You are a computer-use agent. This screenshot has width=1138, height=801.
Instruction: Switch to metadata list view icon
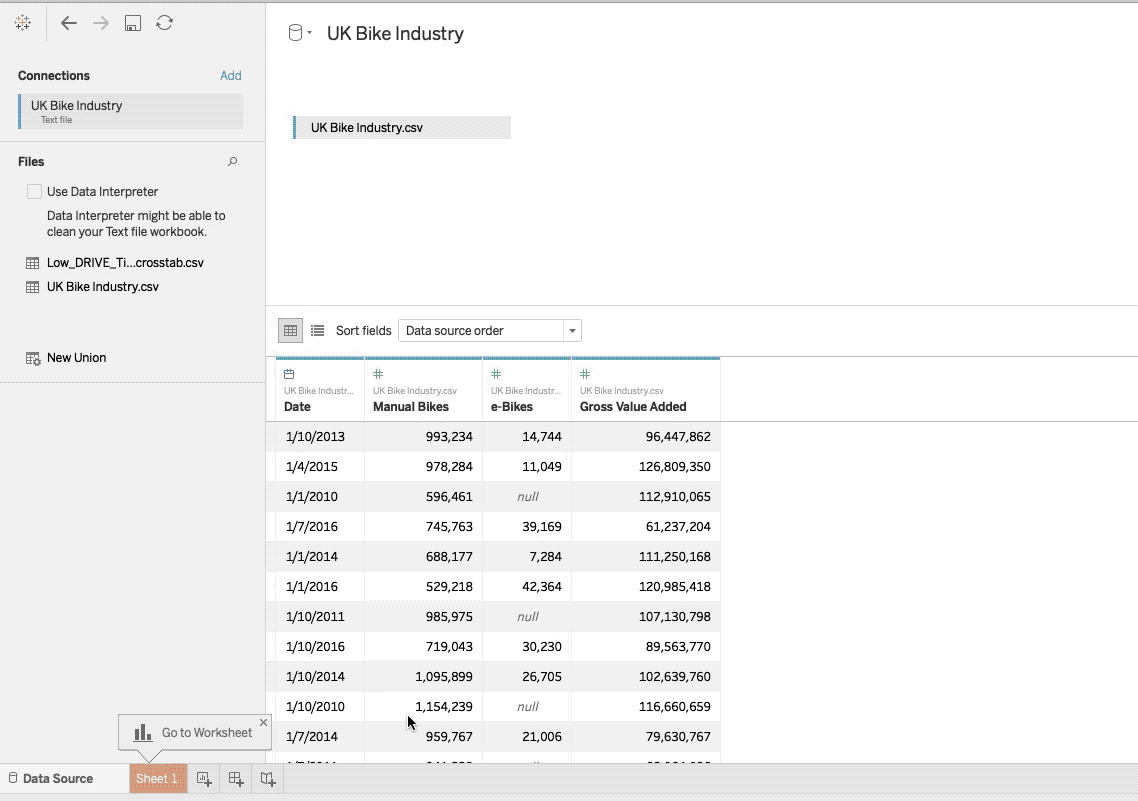click(x=317, y=331)
